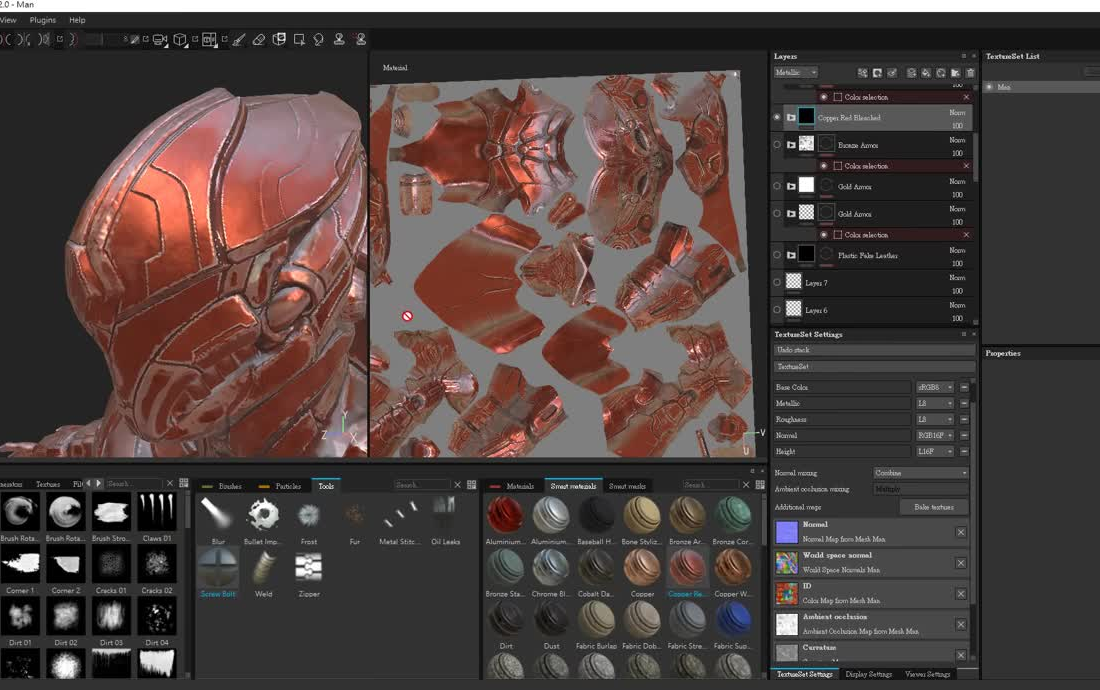The width and height of the screenshot is (1100, 690).
Task: Select the Zipper tool preset
Action: tap(309, 569)
